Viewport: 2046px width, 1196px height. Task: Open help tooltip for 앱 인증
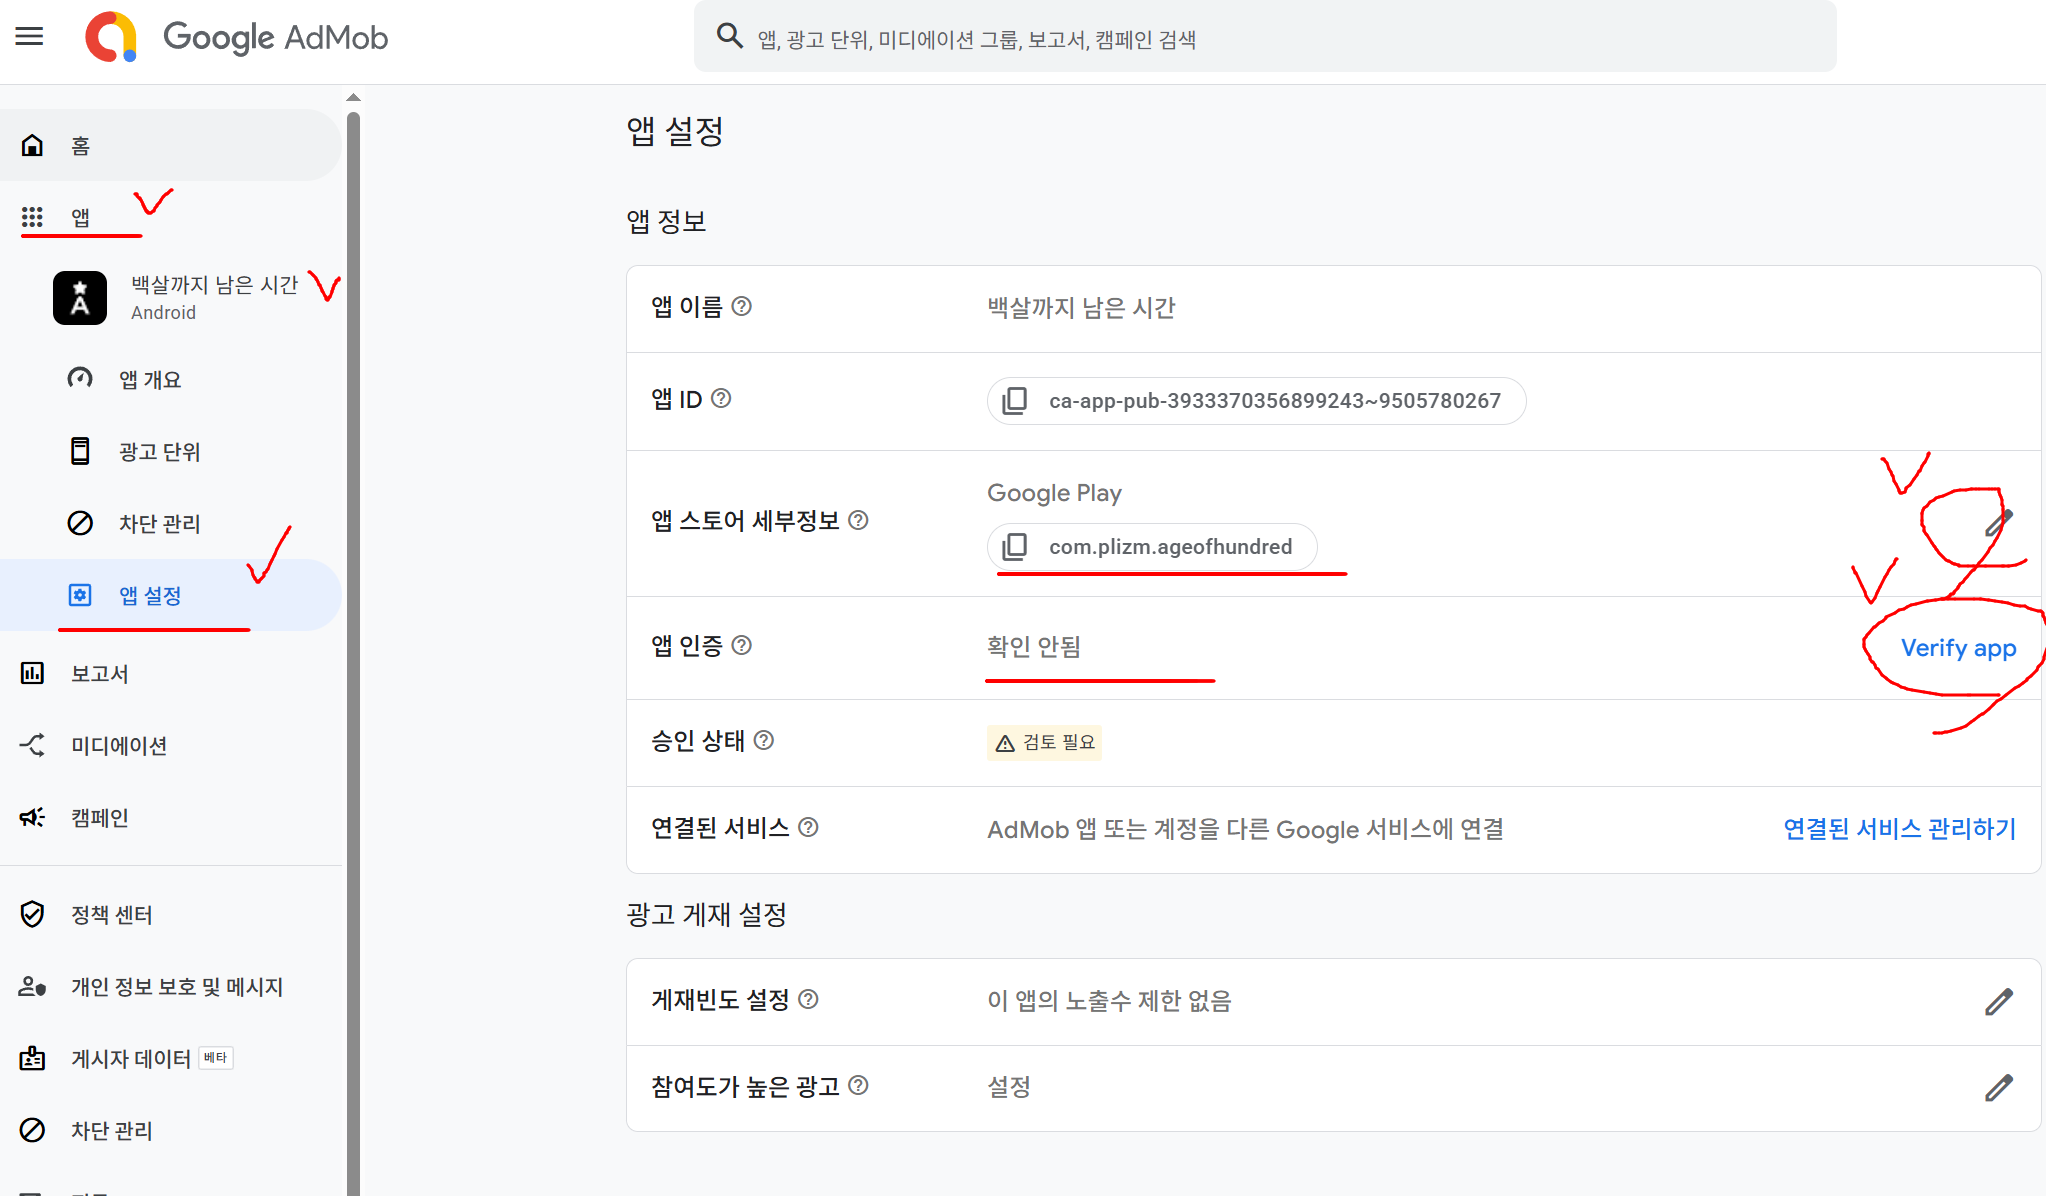tap(741, 646)
